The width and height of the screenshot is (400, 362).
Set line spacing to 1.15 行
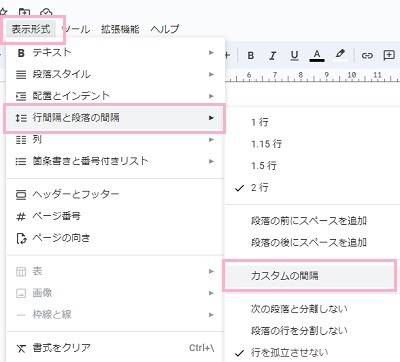(313, 144)
